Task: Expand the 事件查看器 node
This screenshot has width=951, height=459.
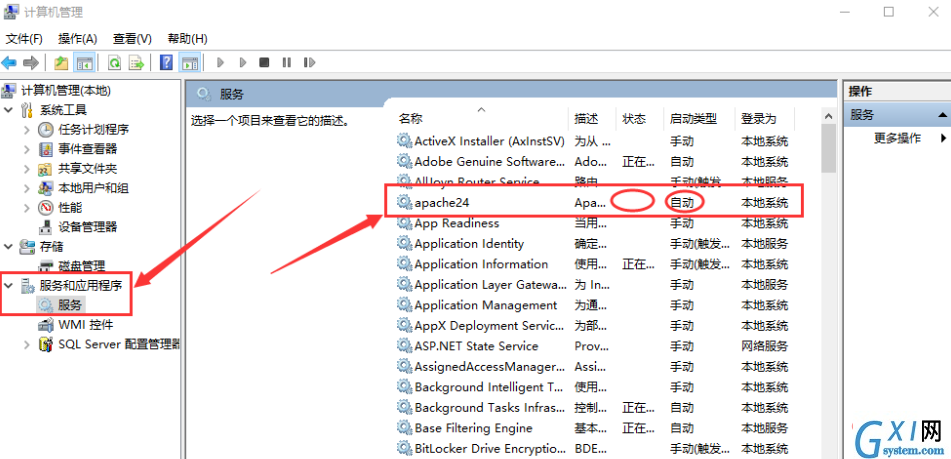Action: 27,149
